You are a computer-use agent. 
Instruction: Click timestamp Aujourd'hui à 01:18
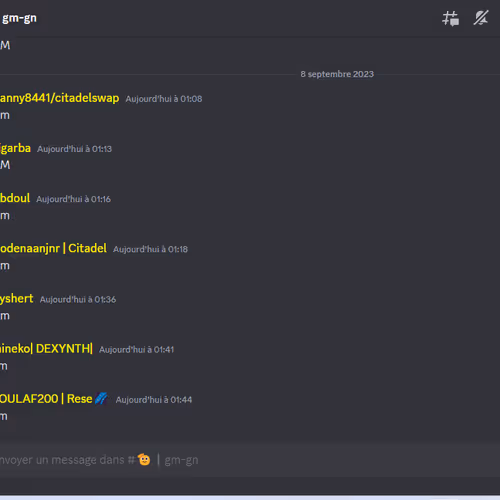150,249
